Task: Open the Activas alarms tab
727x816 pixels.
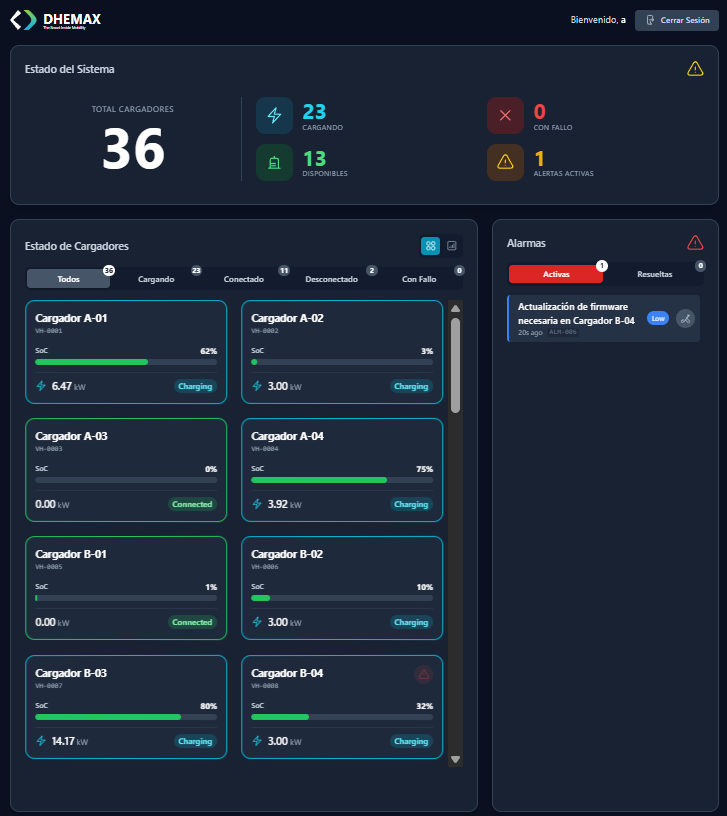Action: 556,274
